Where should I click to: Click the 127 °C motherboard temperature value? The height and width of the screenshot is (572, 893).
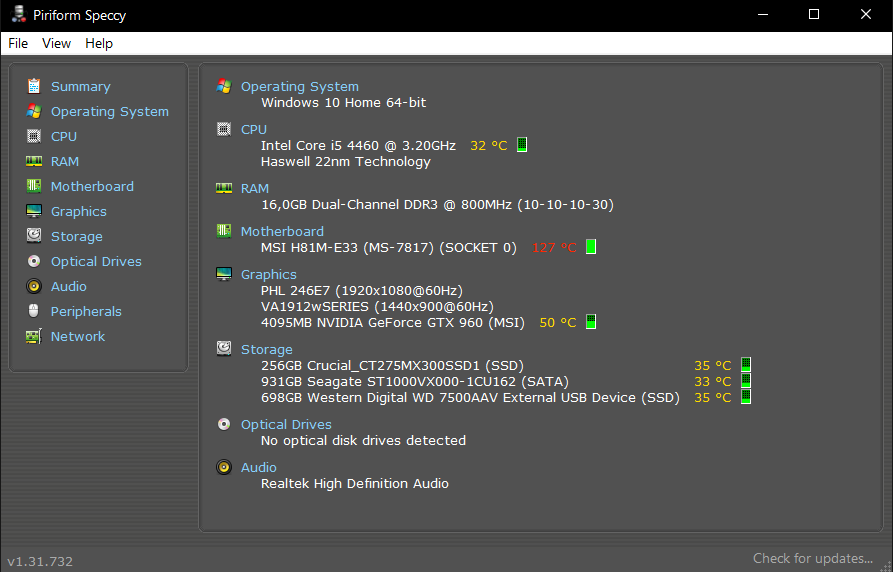(x=554, y=248)
